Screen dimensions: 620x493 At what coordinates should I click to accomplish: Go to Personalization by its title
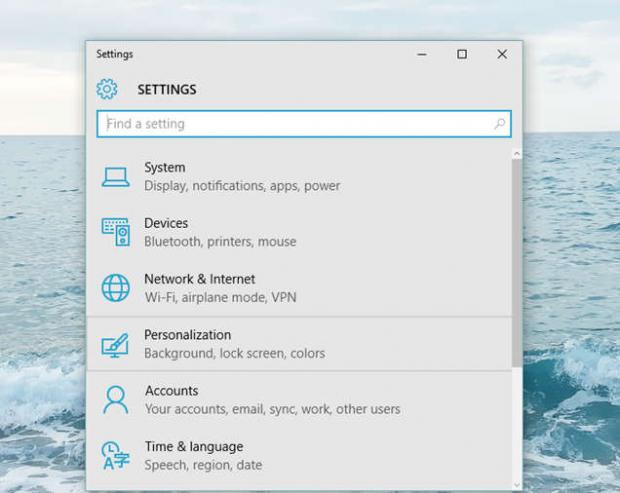click(x=187, y=335)
